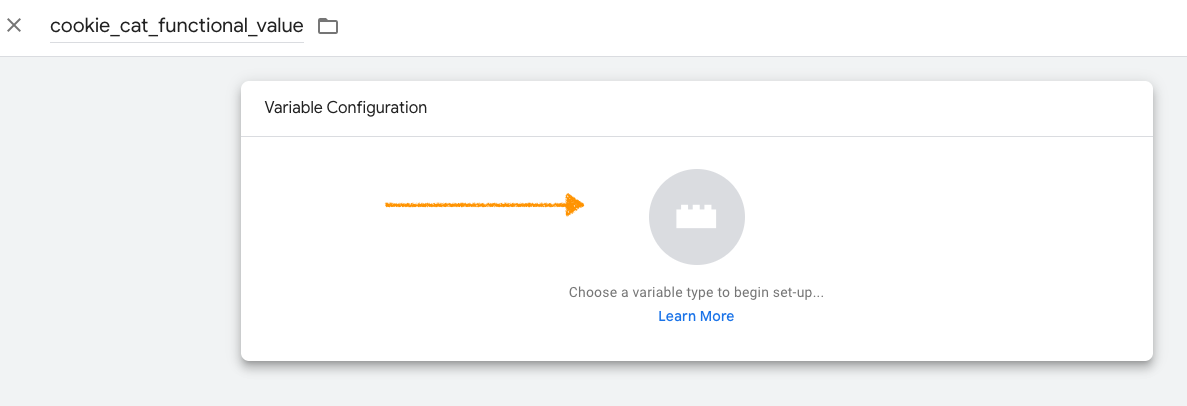Click the orange arrow's tail end
1187x406 pixels.
point(390,205)
